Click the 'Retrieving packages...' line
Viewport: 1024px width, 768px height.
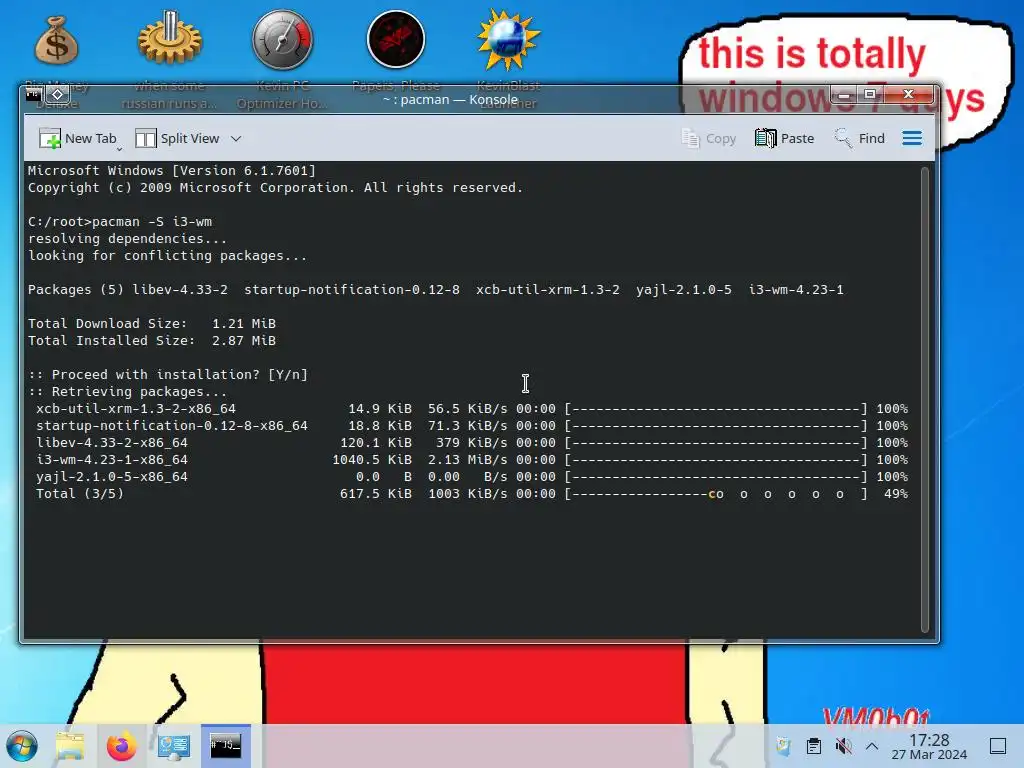coord(127,391)
